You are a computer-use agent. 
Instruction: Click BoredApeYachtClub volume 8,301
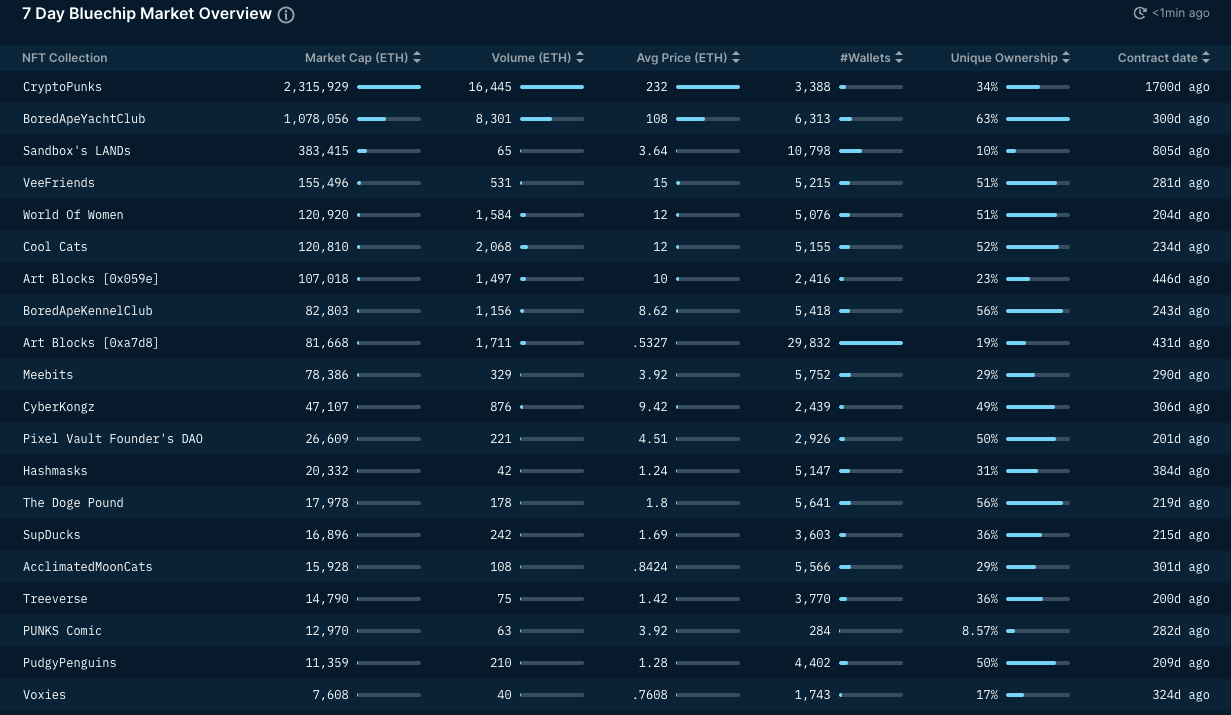(x=493, y=119)
